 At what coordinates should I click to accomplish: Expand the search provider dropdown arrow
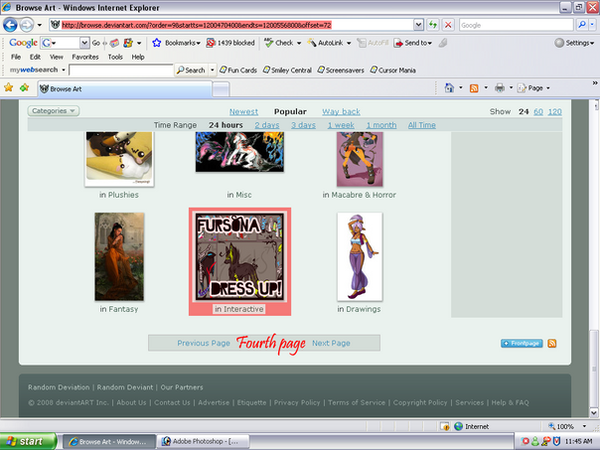tap(592, 25)
